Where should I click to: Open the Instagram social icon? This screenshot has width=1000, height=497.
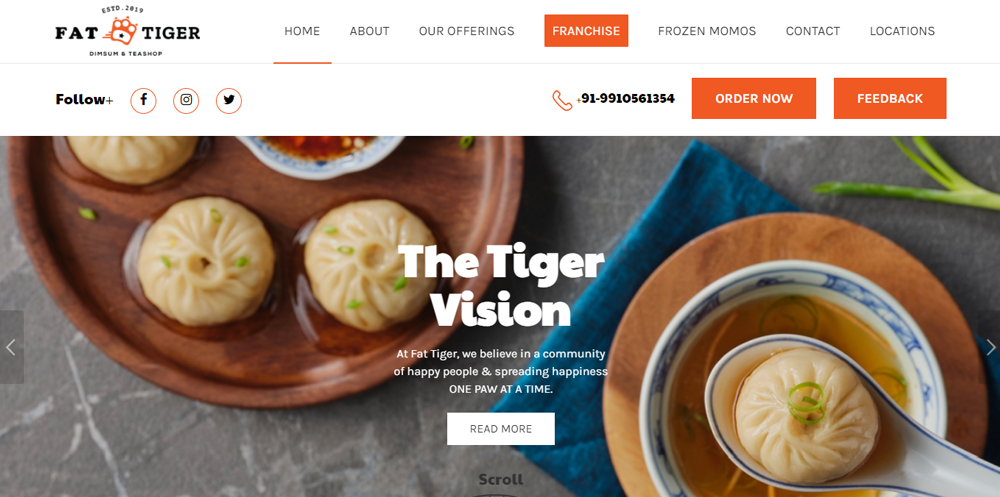tap(186, 100)
